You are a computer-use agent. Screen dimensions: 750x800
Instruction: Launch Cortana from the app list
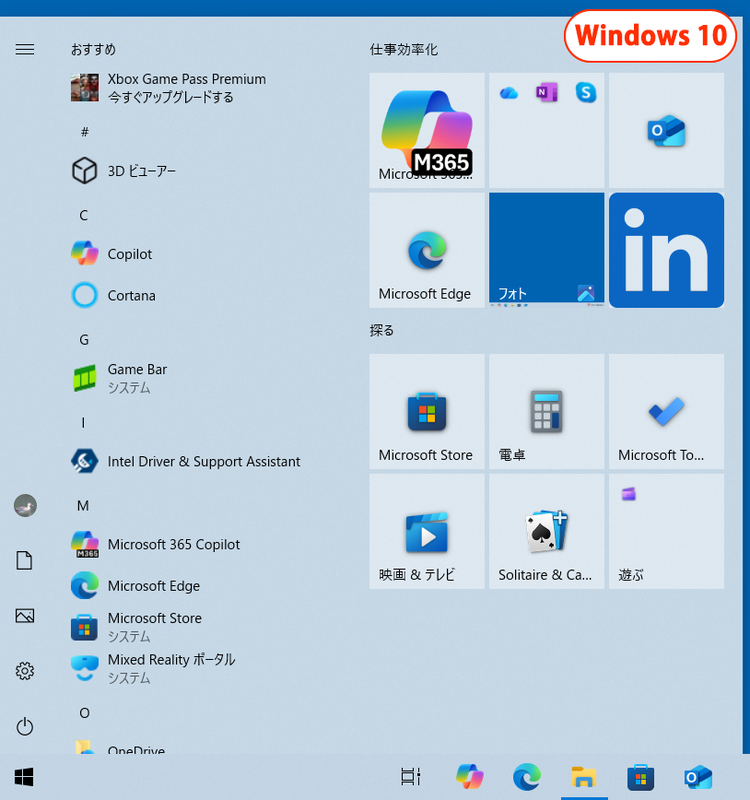[113, 295]
